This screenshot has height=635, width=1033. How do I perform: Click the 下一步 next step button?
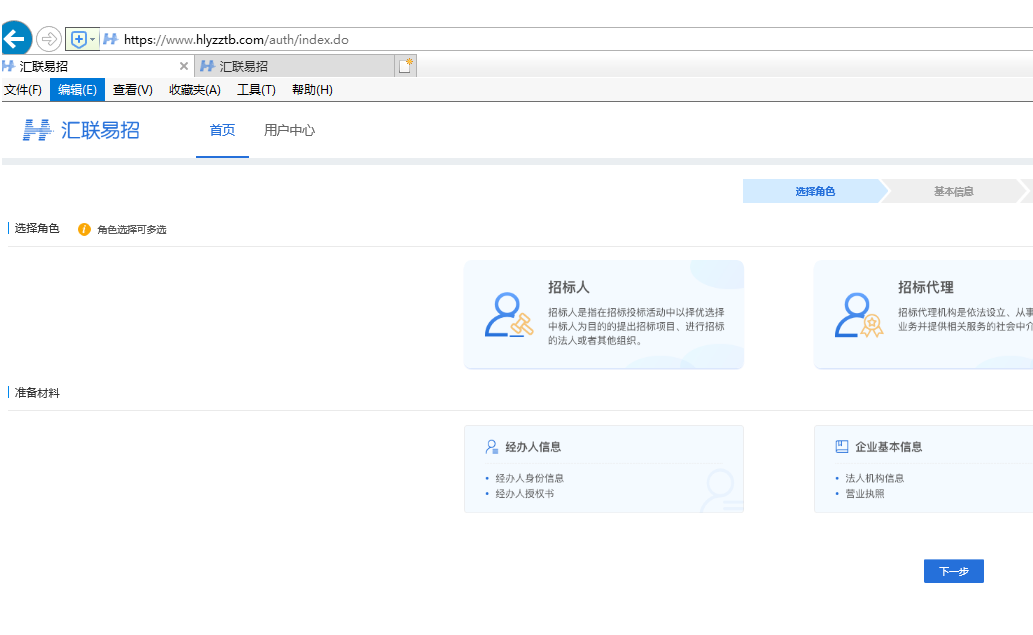pyautogui.click(x=953, y=571)
